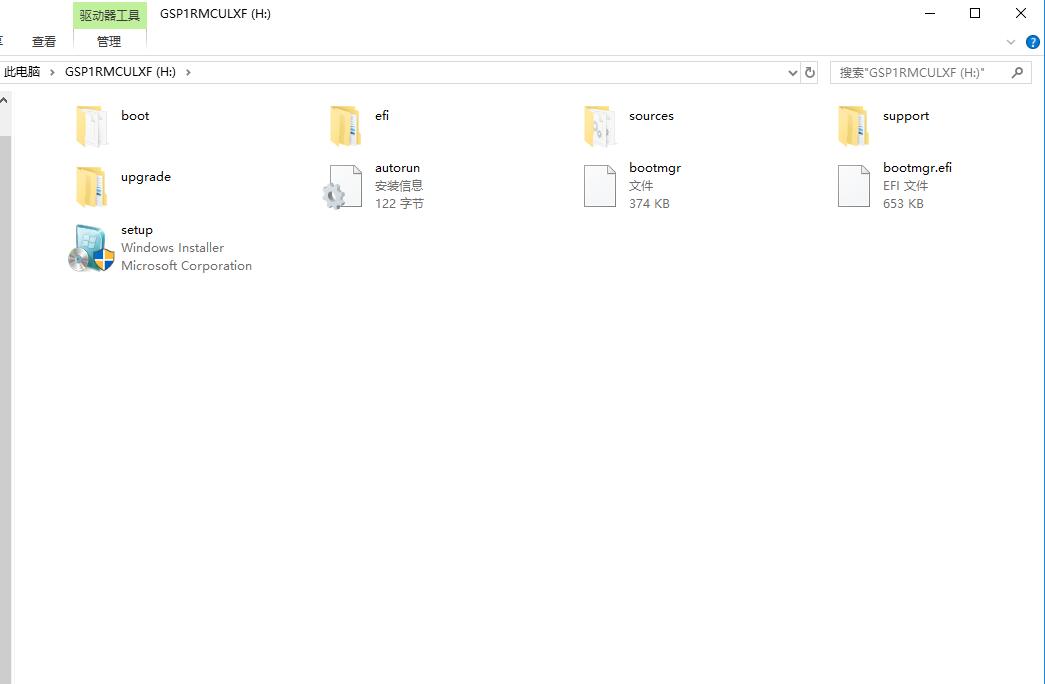Click the GSP1RMCULXF (H:) breadcrumb link

[120, 71]
